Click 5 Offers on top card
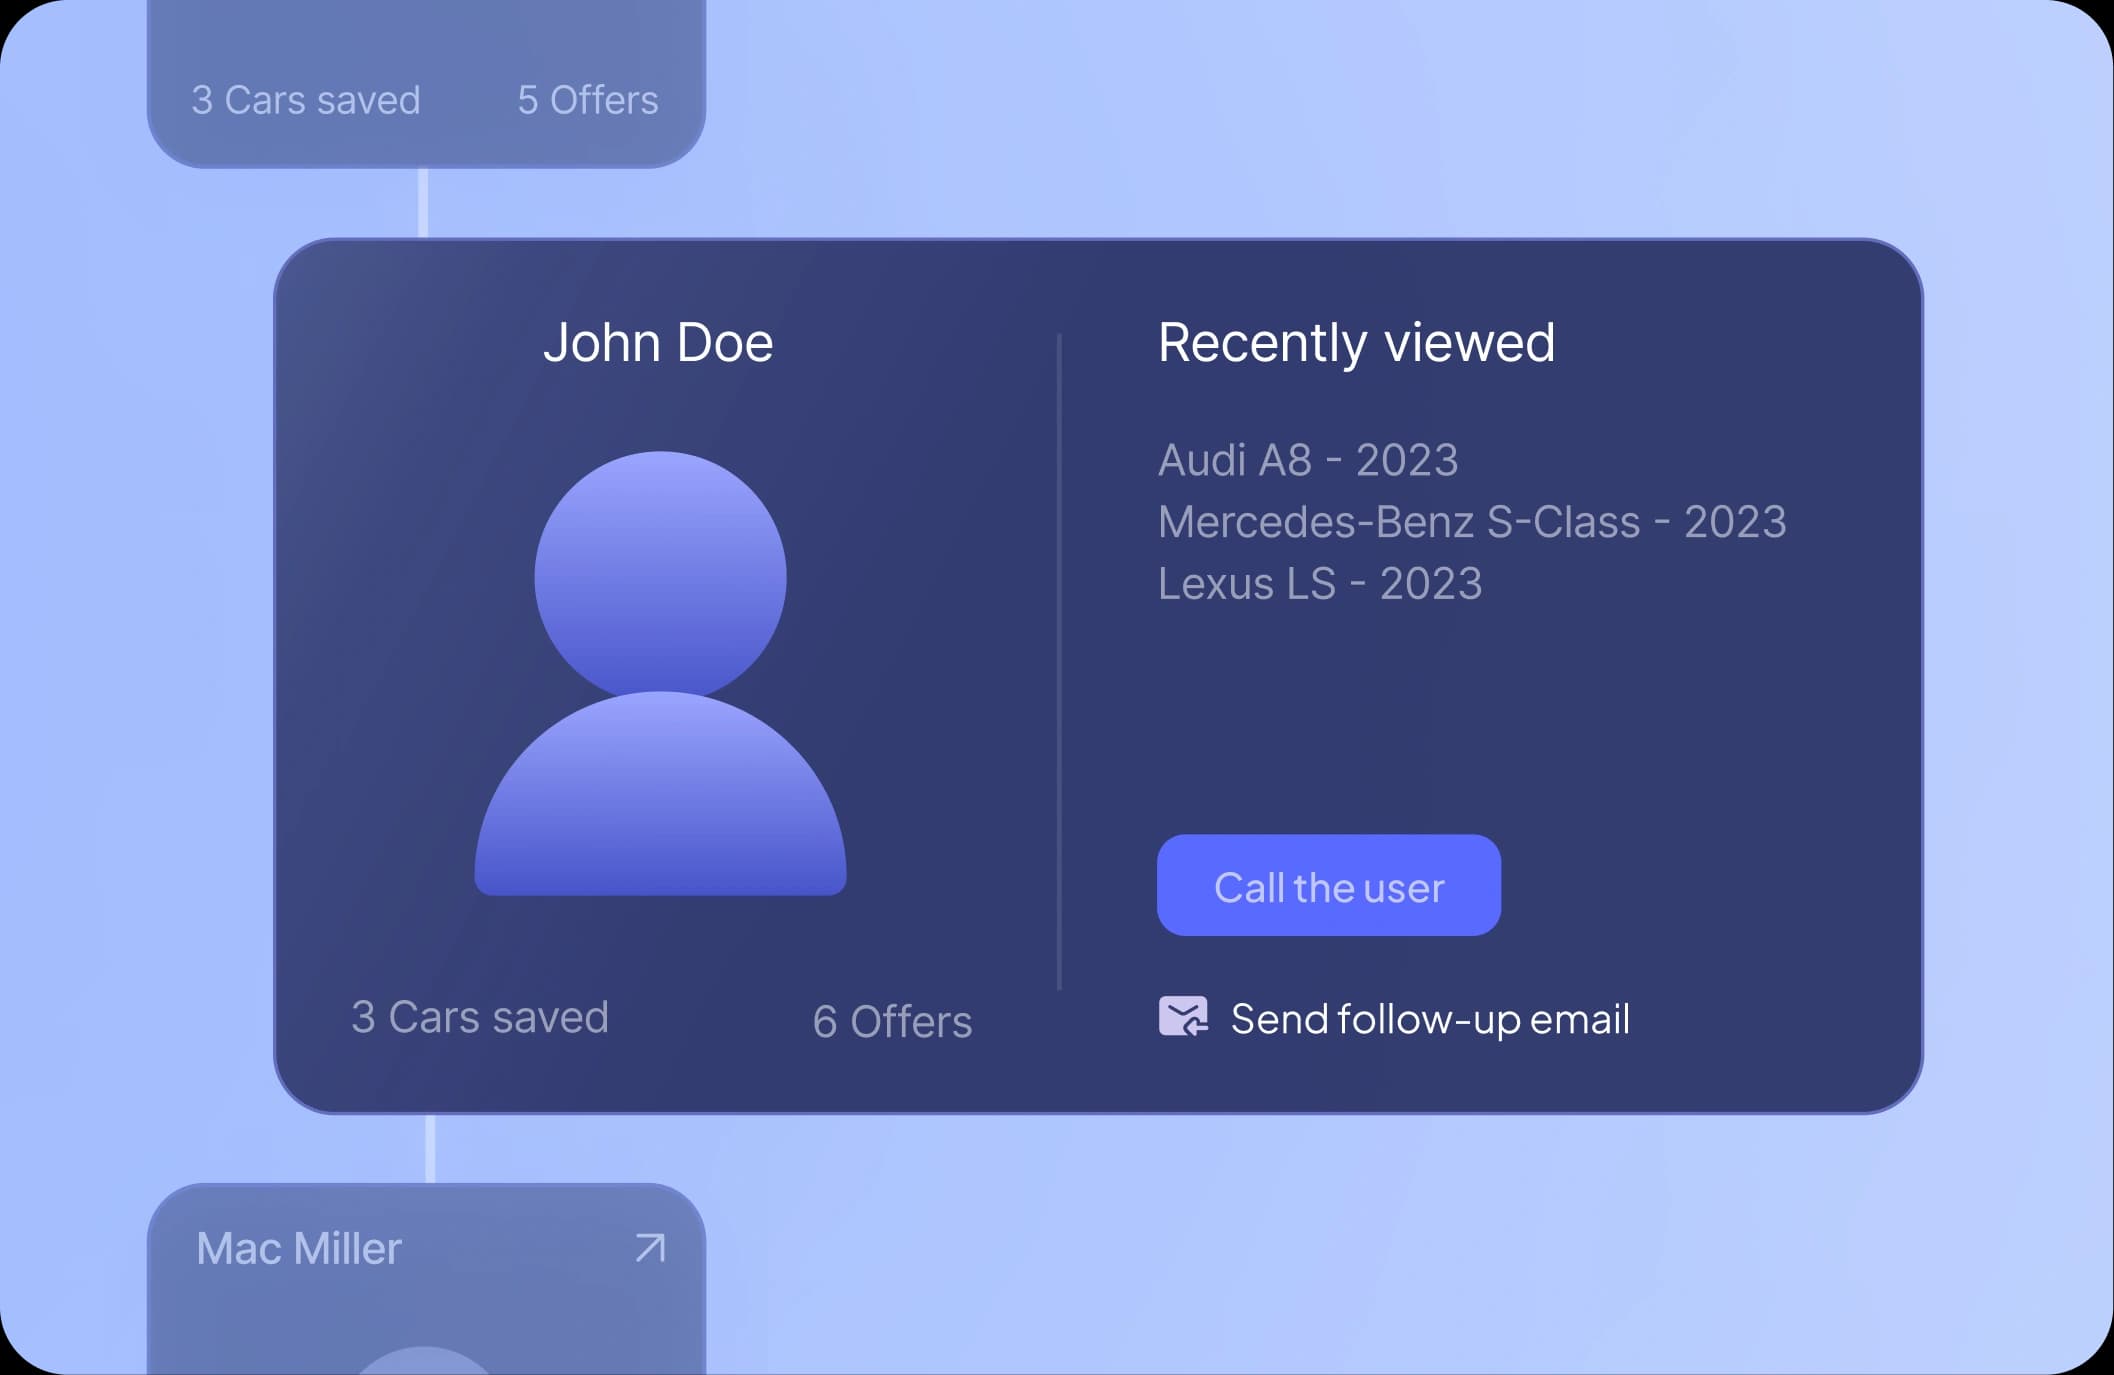This screenshot has width=2114, height=1375. click(x=587, y=100)
